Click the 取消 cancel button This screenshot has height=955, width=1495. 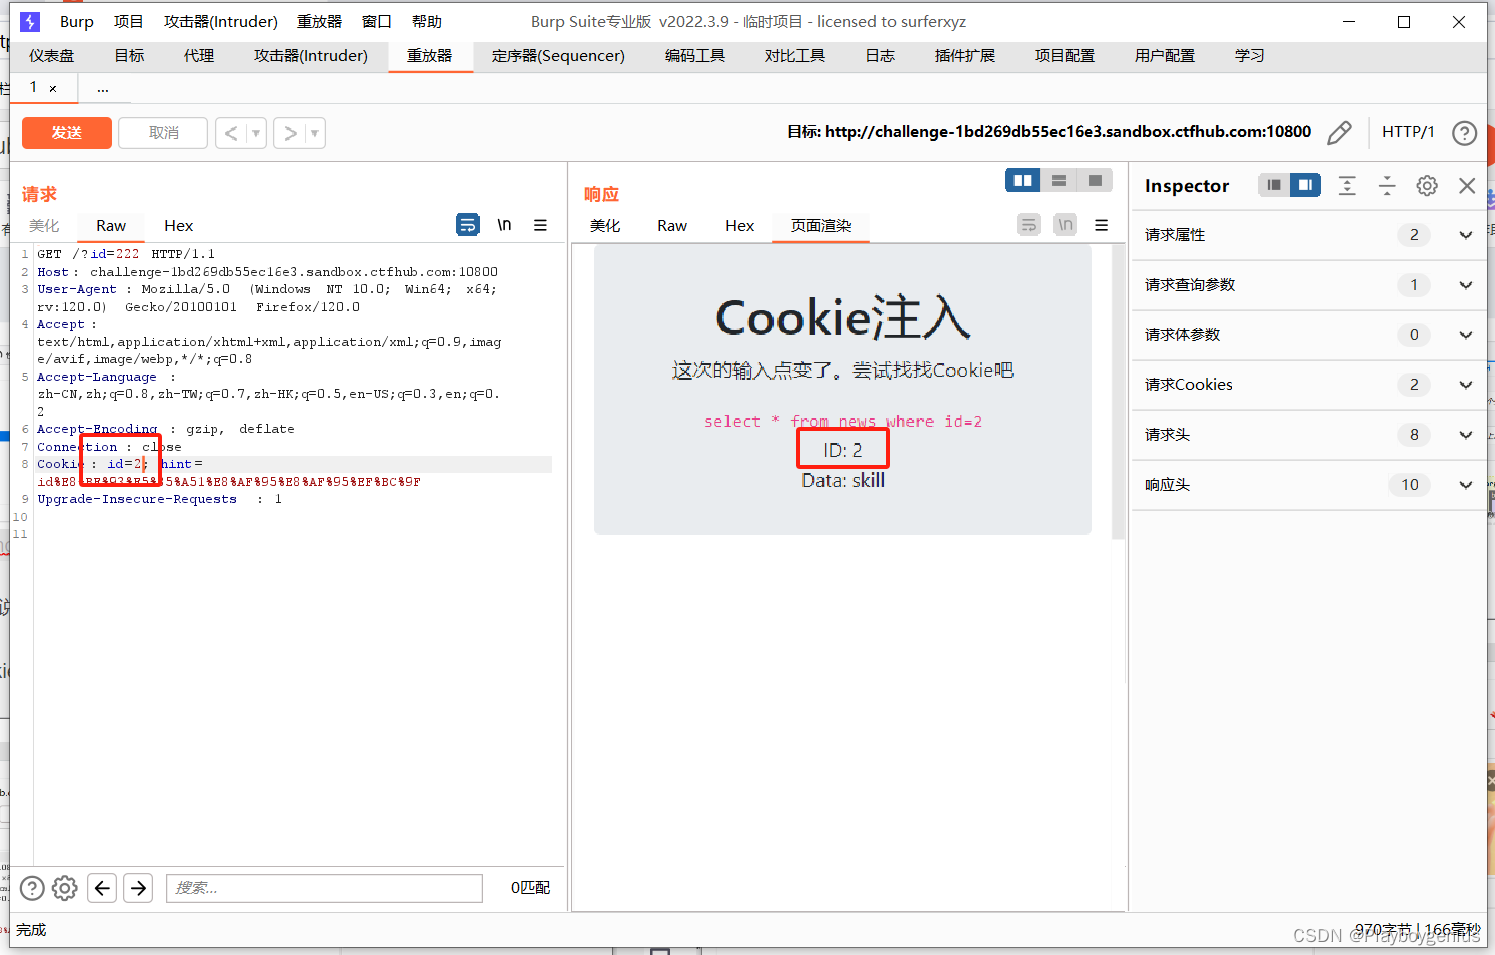(163, 133)
